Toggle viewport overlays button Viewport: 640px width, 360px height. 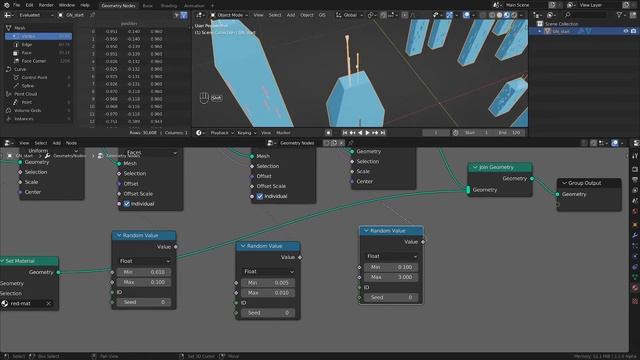467,15
